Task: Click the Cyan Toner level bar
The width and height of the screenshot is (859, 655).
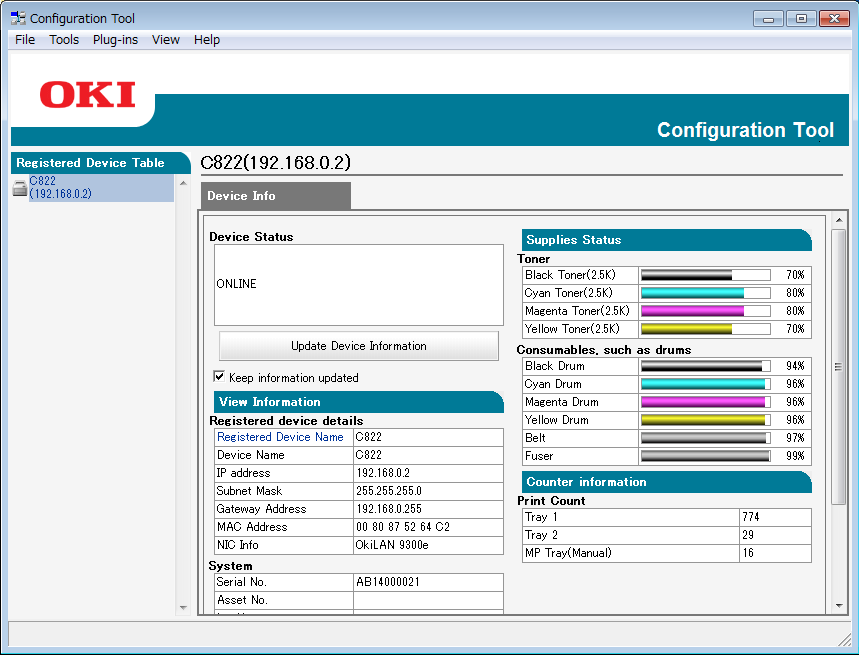Action: point(706,293)
